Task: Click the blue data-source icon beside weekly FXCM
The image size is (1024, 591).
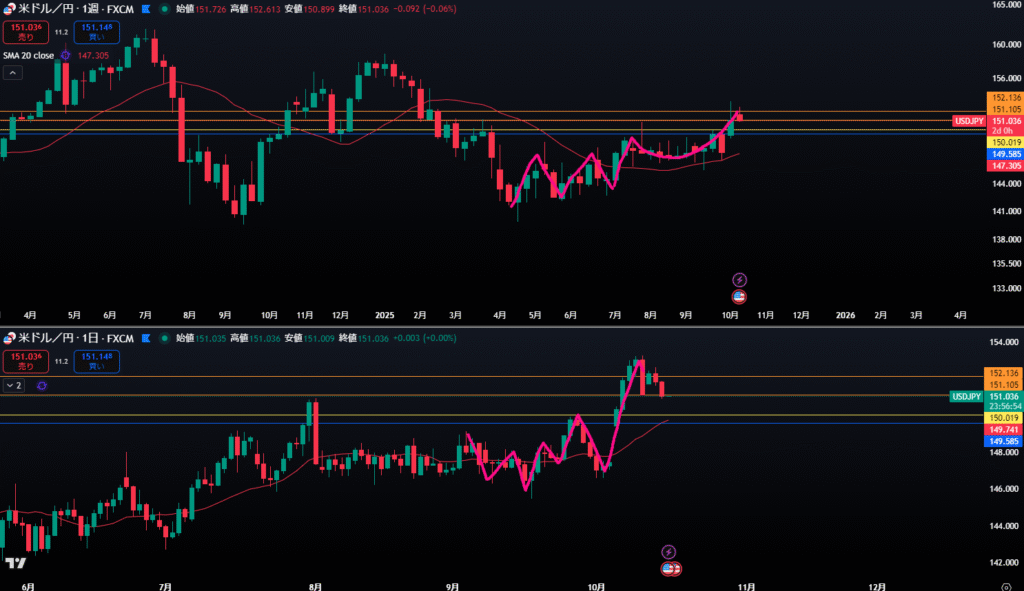Action: point(148,8)
